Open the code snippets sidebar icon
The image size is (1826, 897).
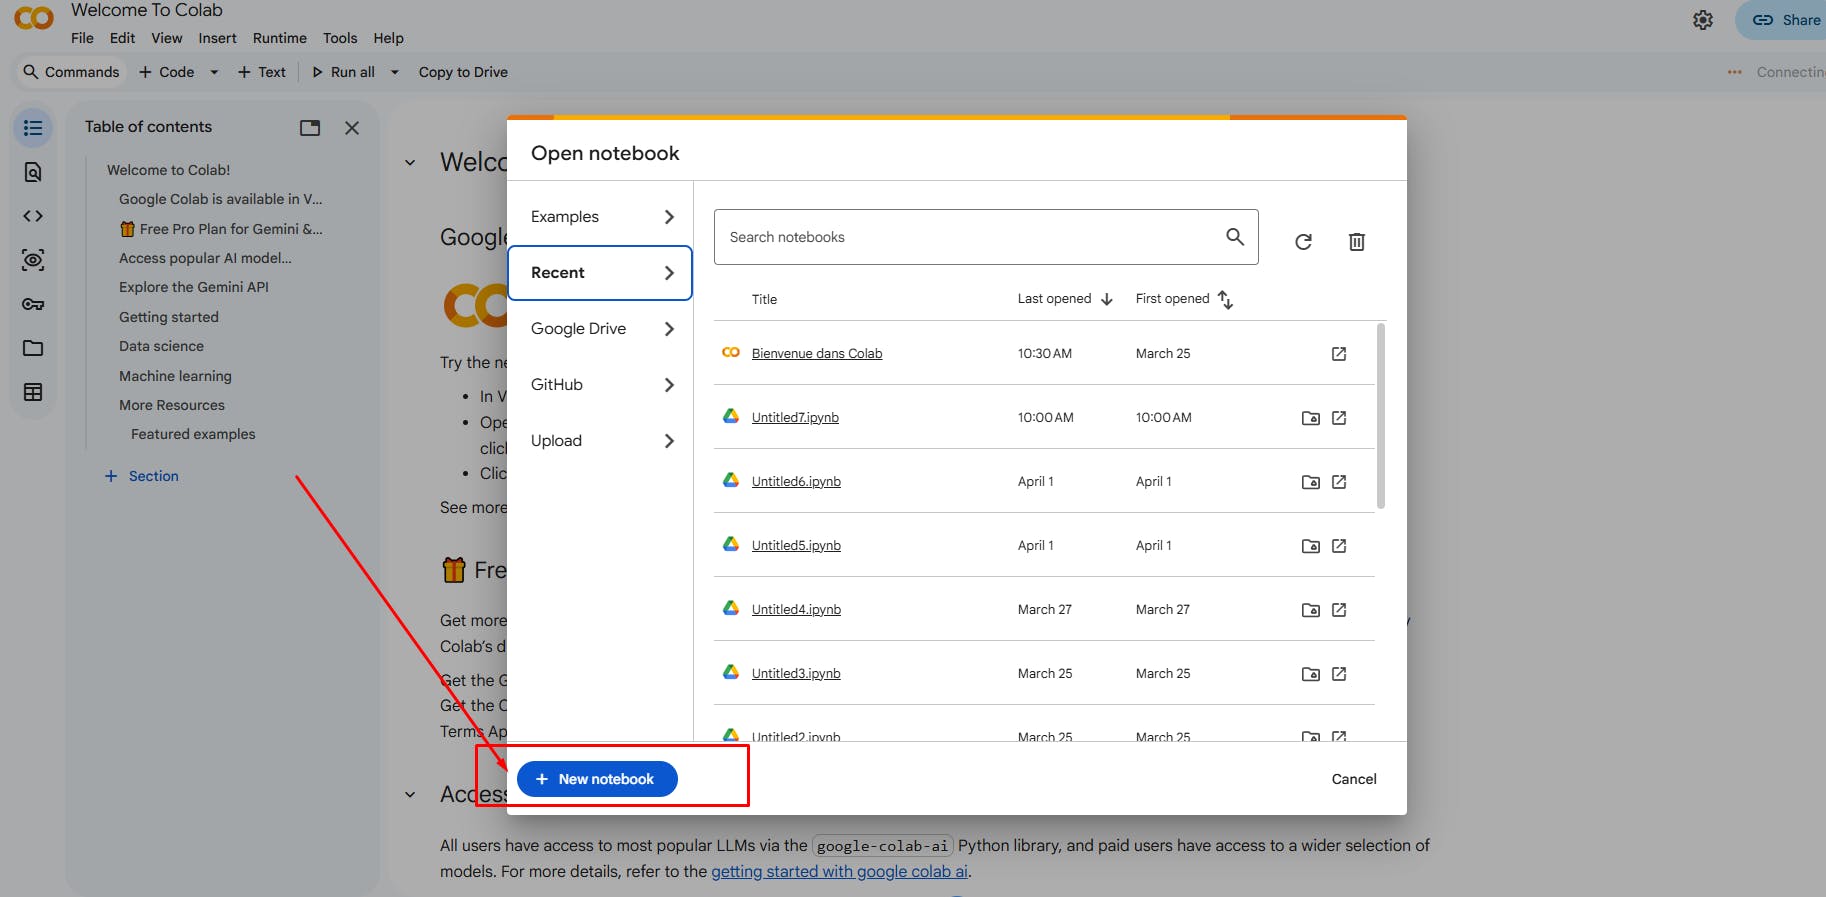33,216
